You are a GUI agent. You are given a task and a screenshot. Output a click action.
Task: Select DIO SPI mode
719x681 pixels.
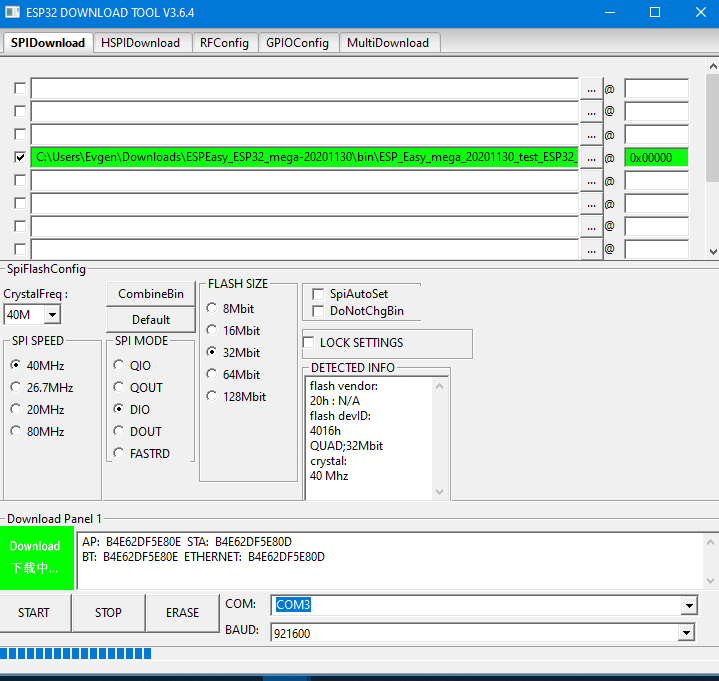point(132,410)
